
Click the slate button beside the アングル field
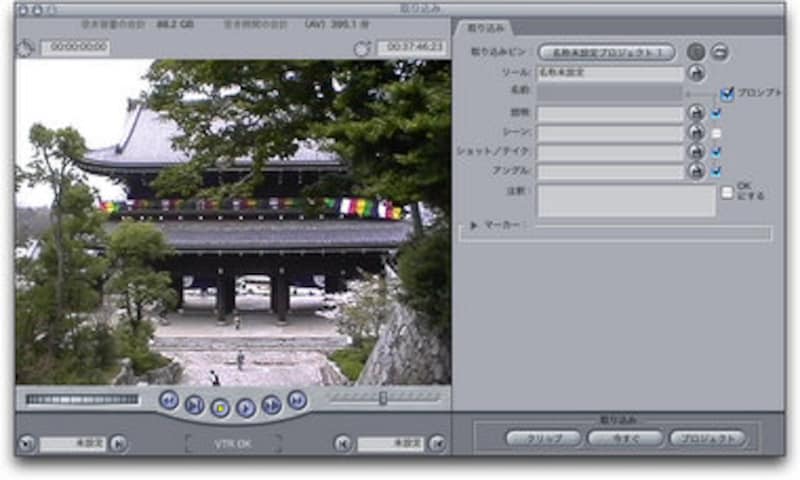tap(696, 171)
